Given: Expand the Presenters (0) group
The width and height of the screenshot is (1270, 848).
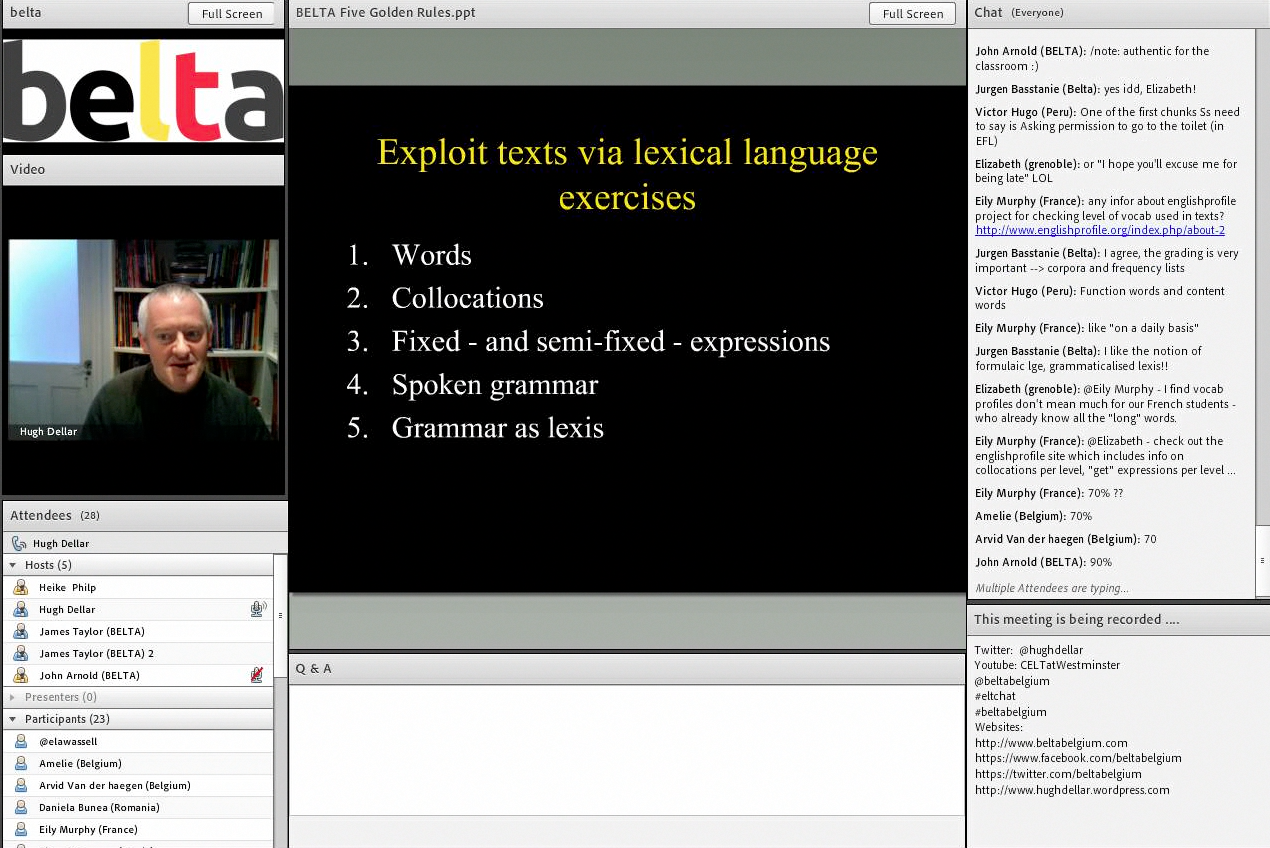Looking at the screenshot, I should 13,697.
